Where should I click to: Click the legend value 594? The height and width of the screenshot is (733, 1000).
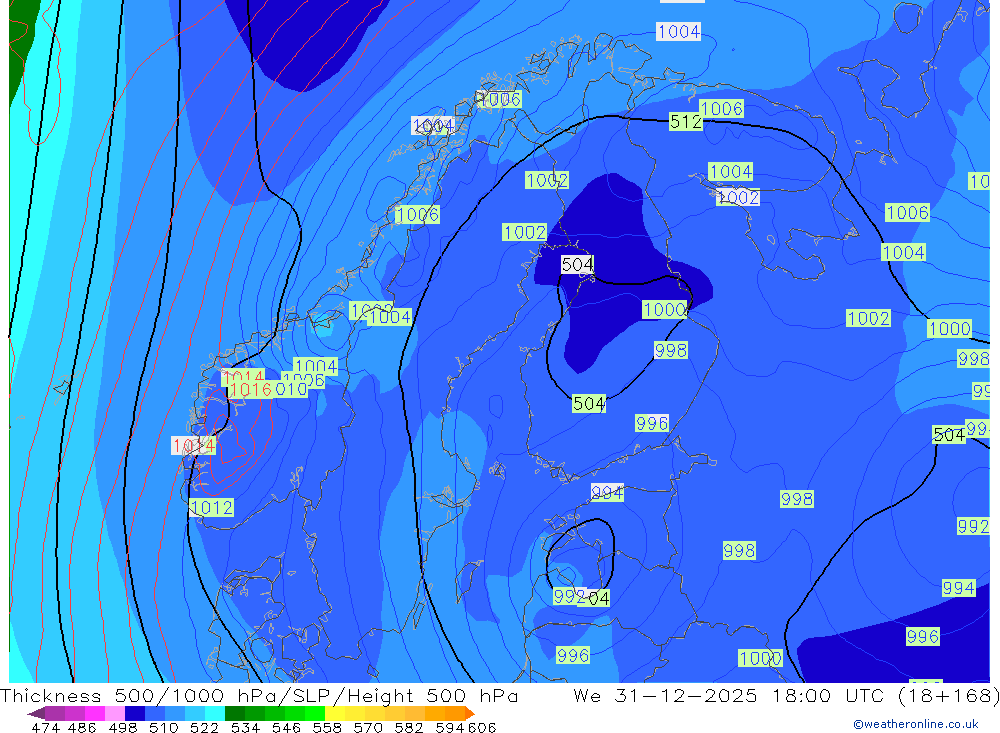point(450,728)
